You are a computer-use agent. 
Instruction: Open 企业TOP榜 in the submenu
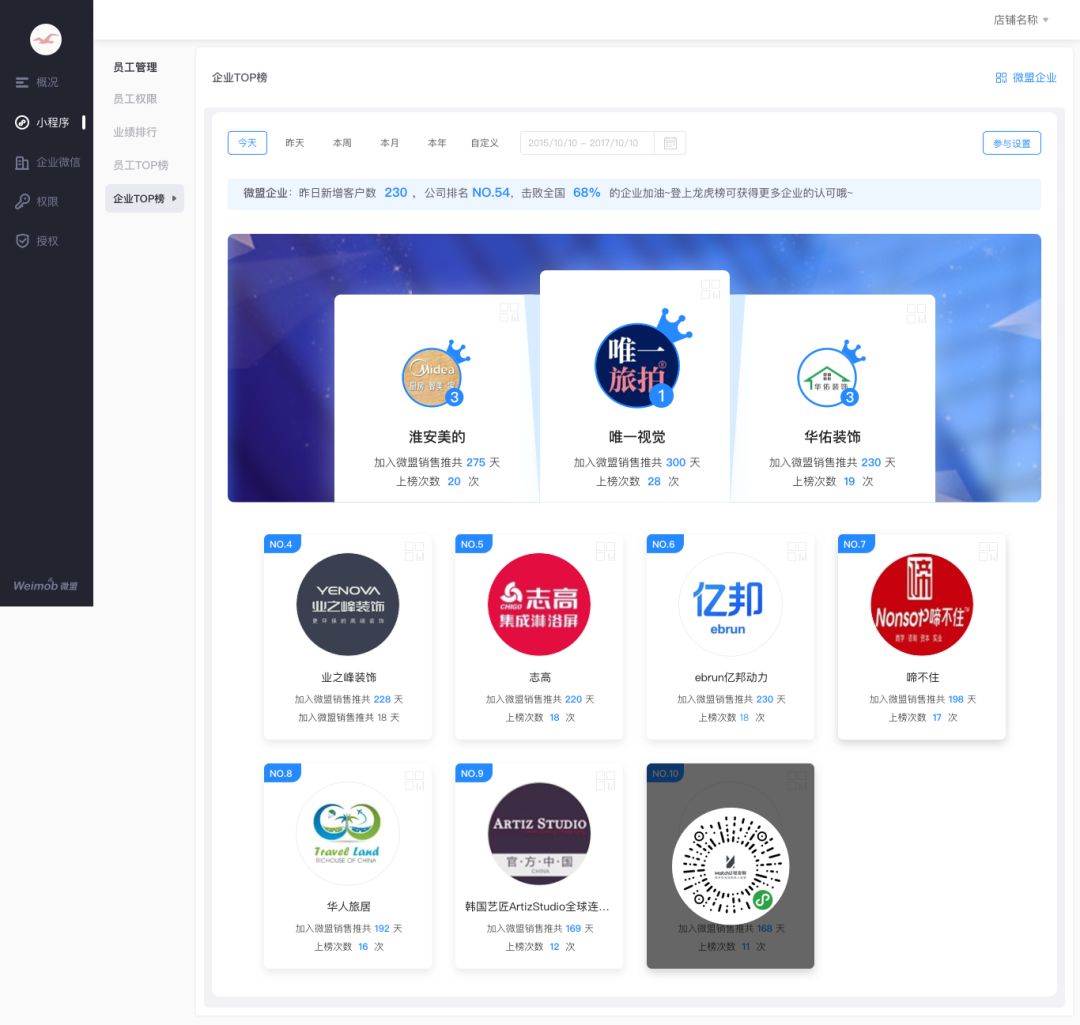coord(145,198)
